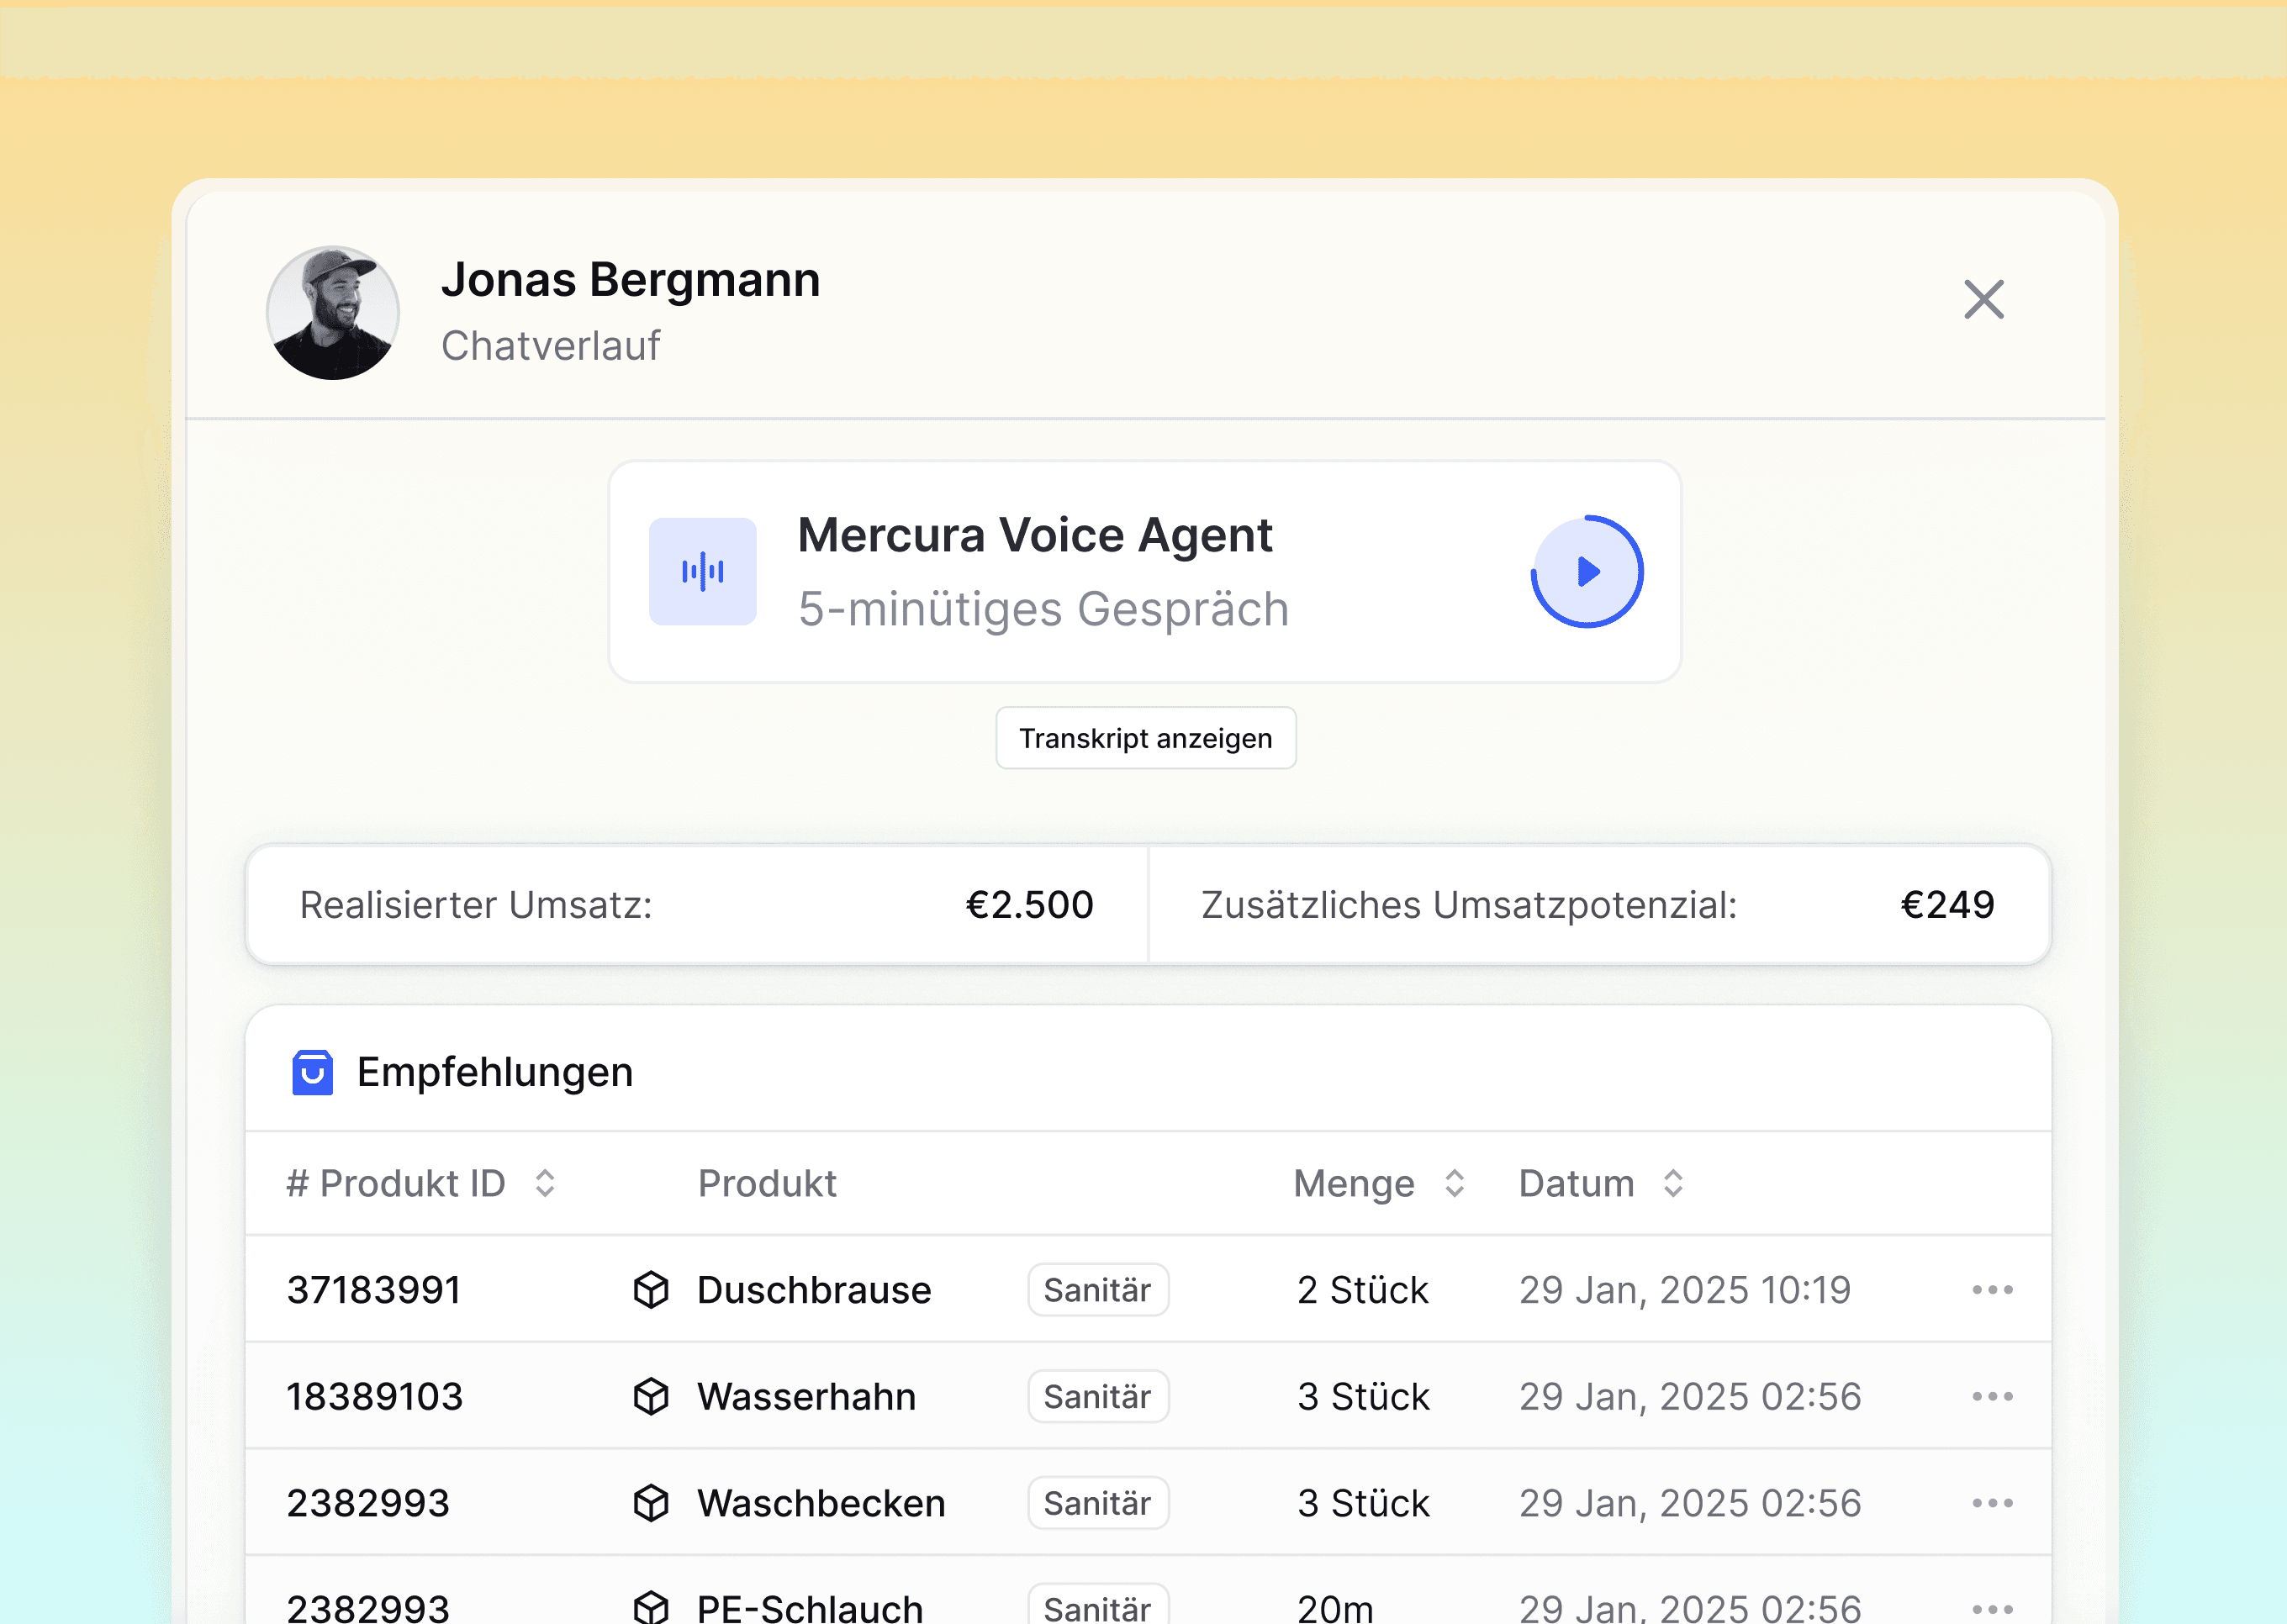2287x1624 pixels.
Task: Click the Empfehlungen shopping bag icon
Action: (312, 1073)
